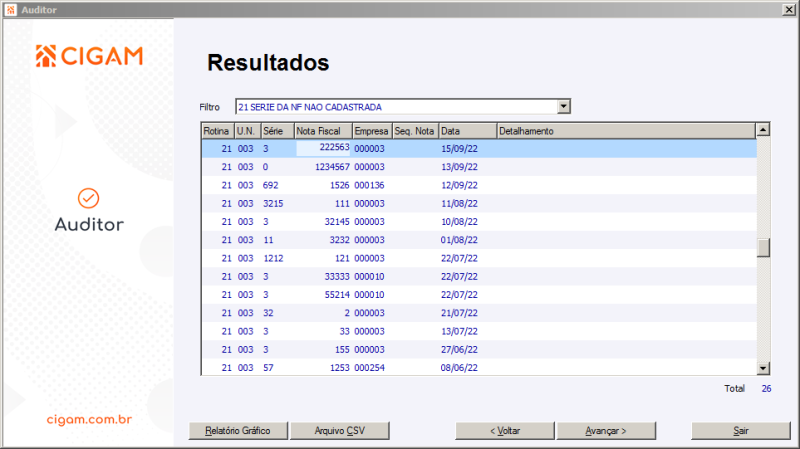This screenshot has height=449, width=800.
Task: Click date cell 15/09/22
Action: click(x=459, y=148)
